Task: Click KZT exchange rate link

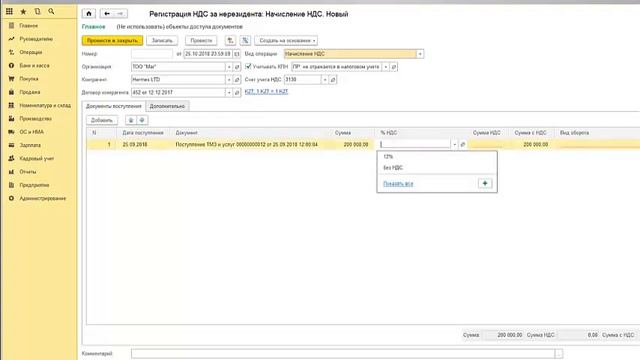Action: [266, 92]
